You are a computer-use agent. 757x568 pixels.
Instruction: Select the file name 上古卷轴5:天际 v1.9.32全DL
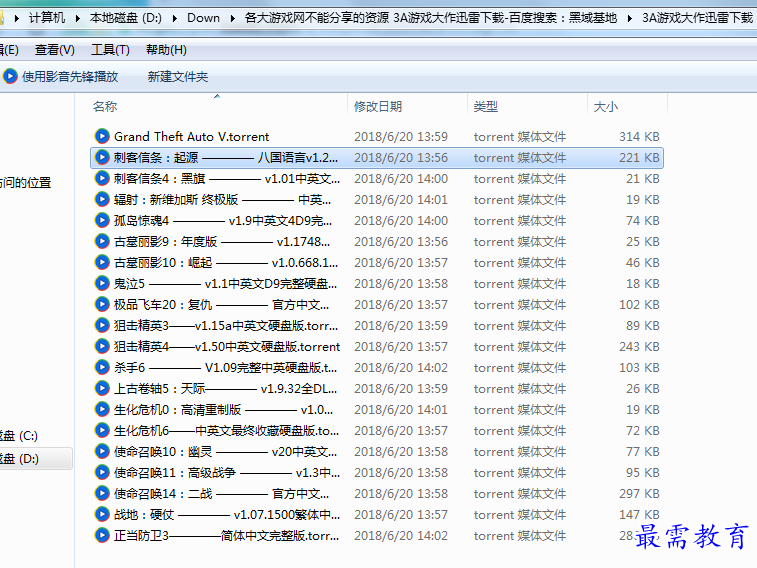click(x=225, y=388)
